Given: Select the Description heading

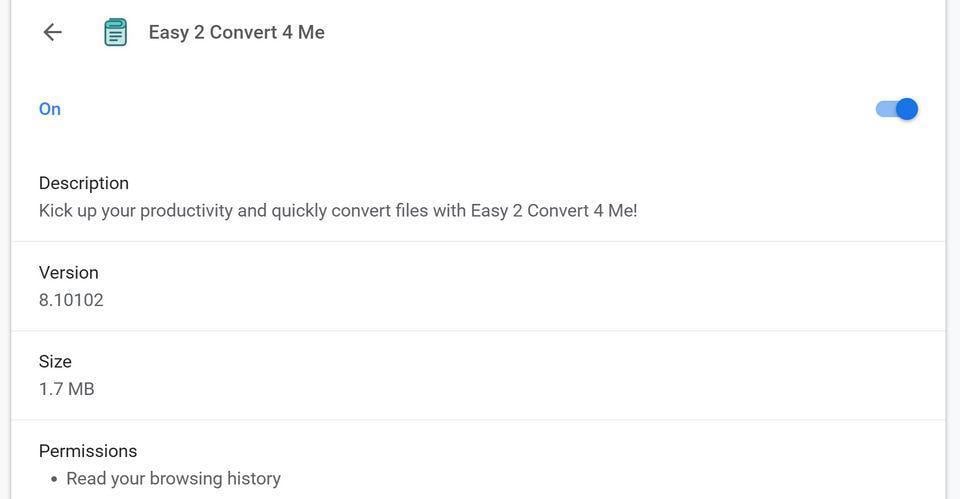Looking at the screenshot, I should point(84,183).
